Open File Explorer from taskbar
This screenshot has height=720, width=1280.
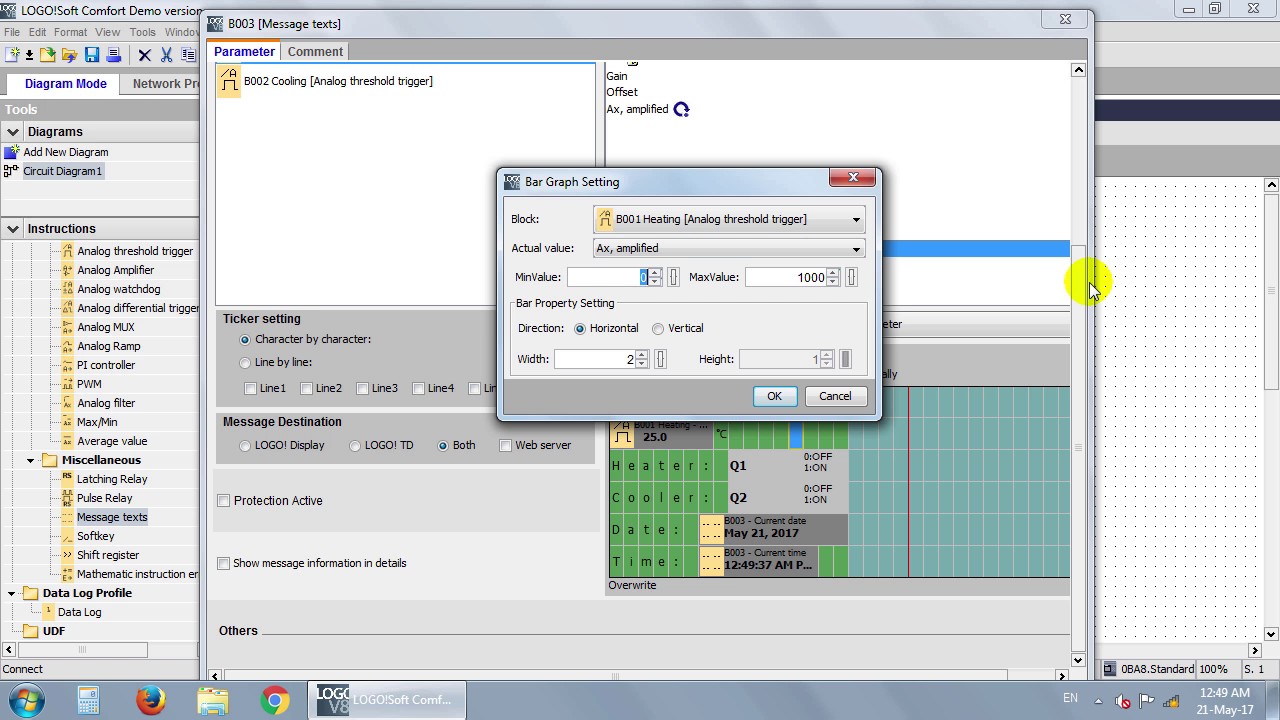213,700
